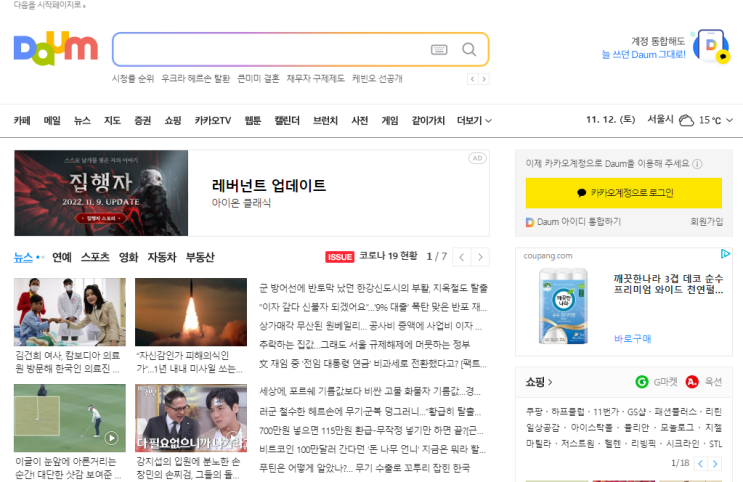Click the Daum D icon beside 아이디 통합하기
The image size is (743, 482).
pos(530,222)
